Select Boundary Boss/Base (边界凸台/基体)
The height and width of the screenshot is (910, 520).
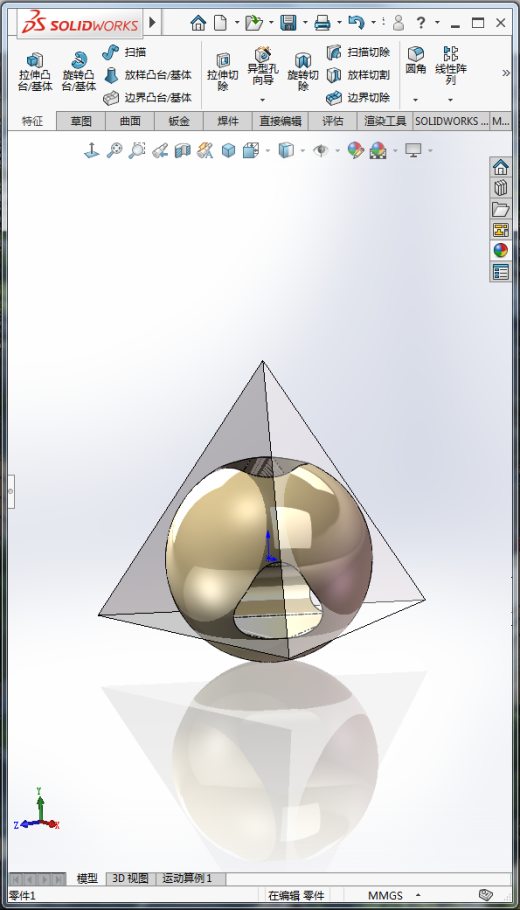(147, 98)
